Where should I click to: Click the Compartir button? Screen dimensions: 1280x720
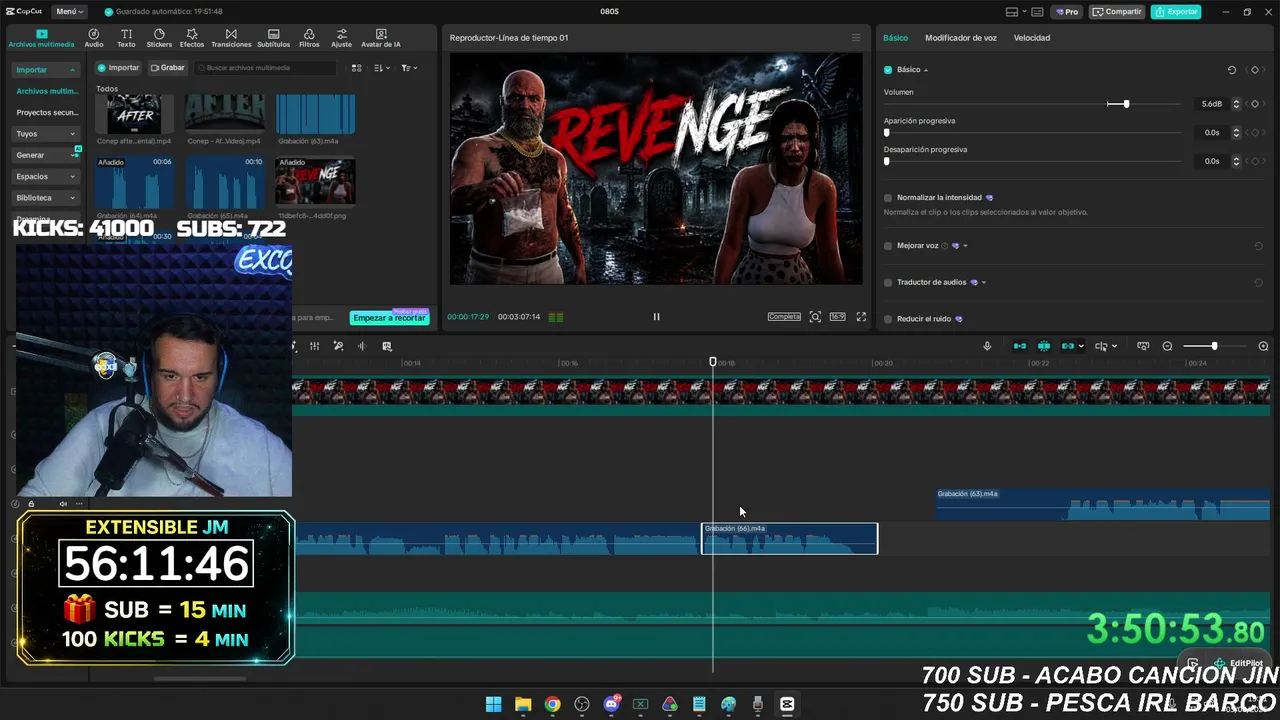tap(1116, 12)
